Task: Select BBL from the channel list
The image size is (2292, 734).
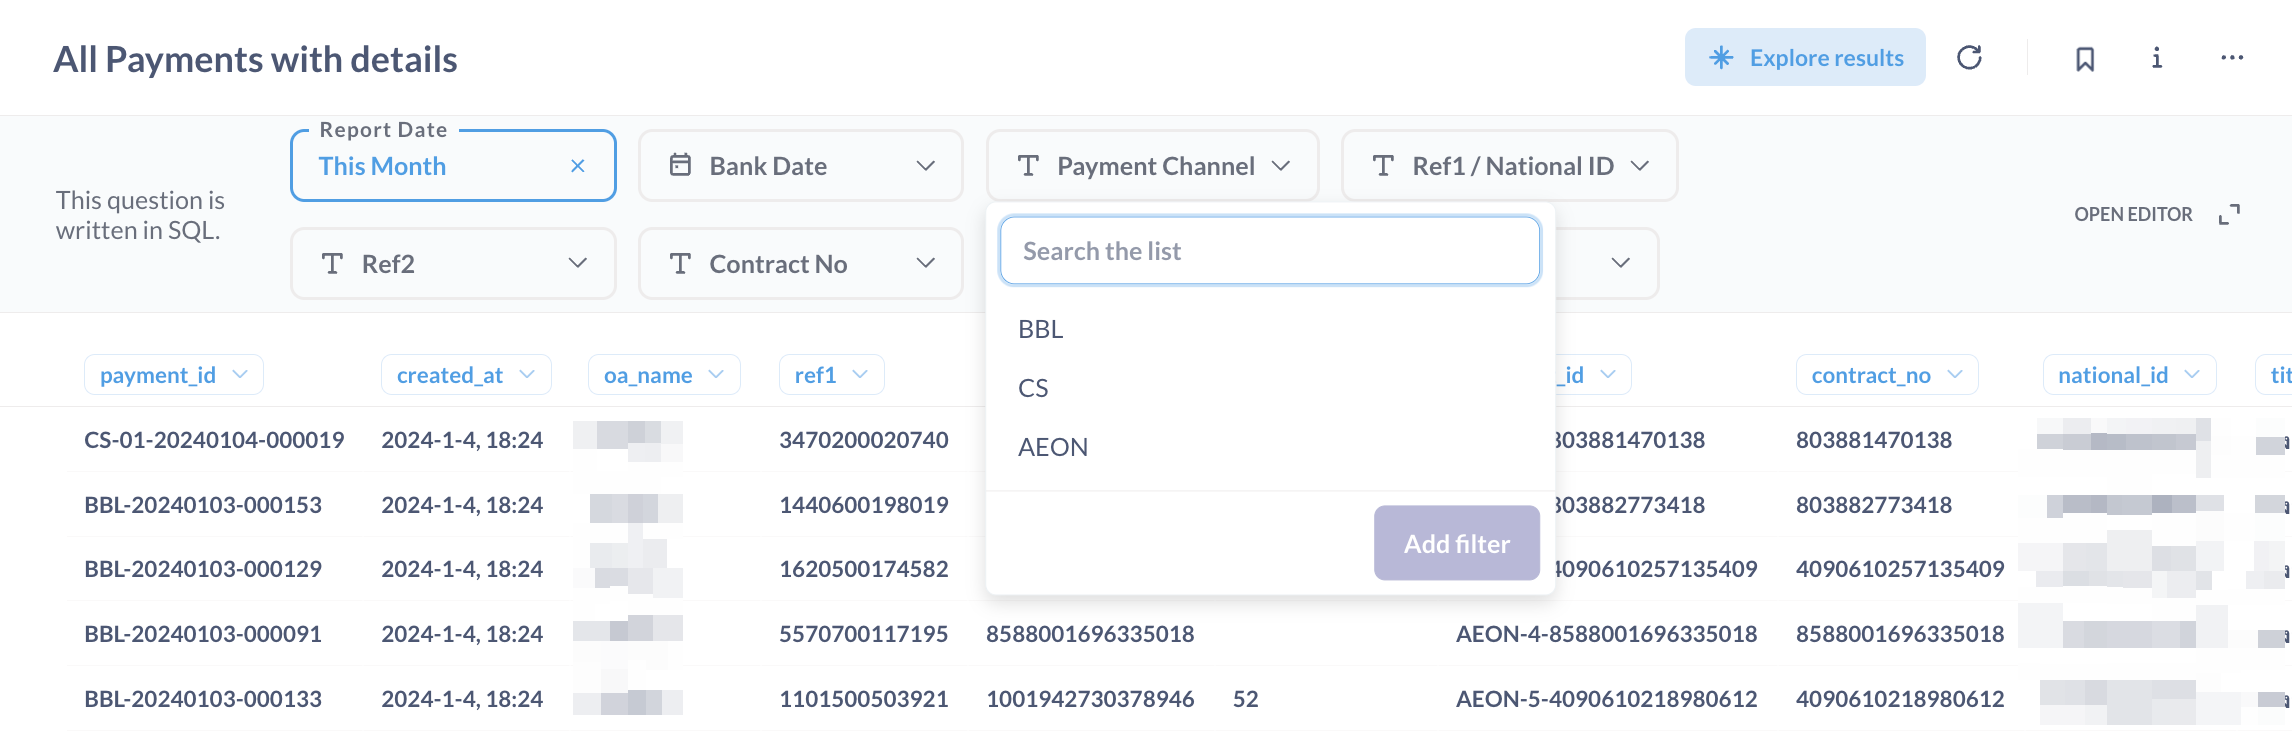Action: pos(1041,329)
